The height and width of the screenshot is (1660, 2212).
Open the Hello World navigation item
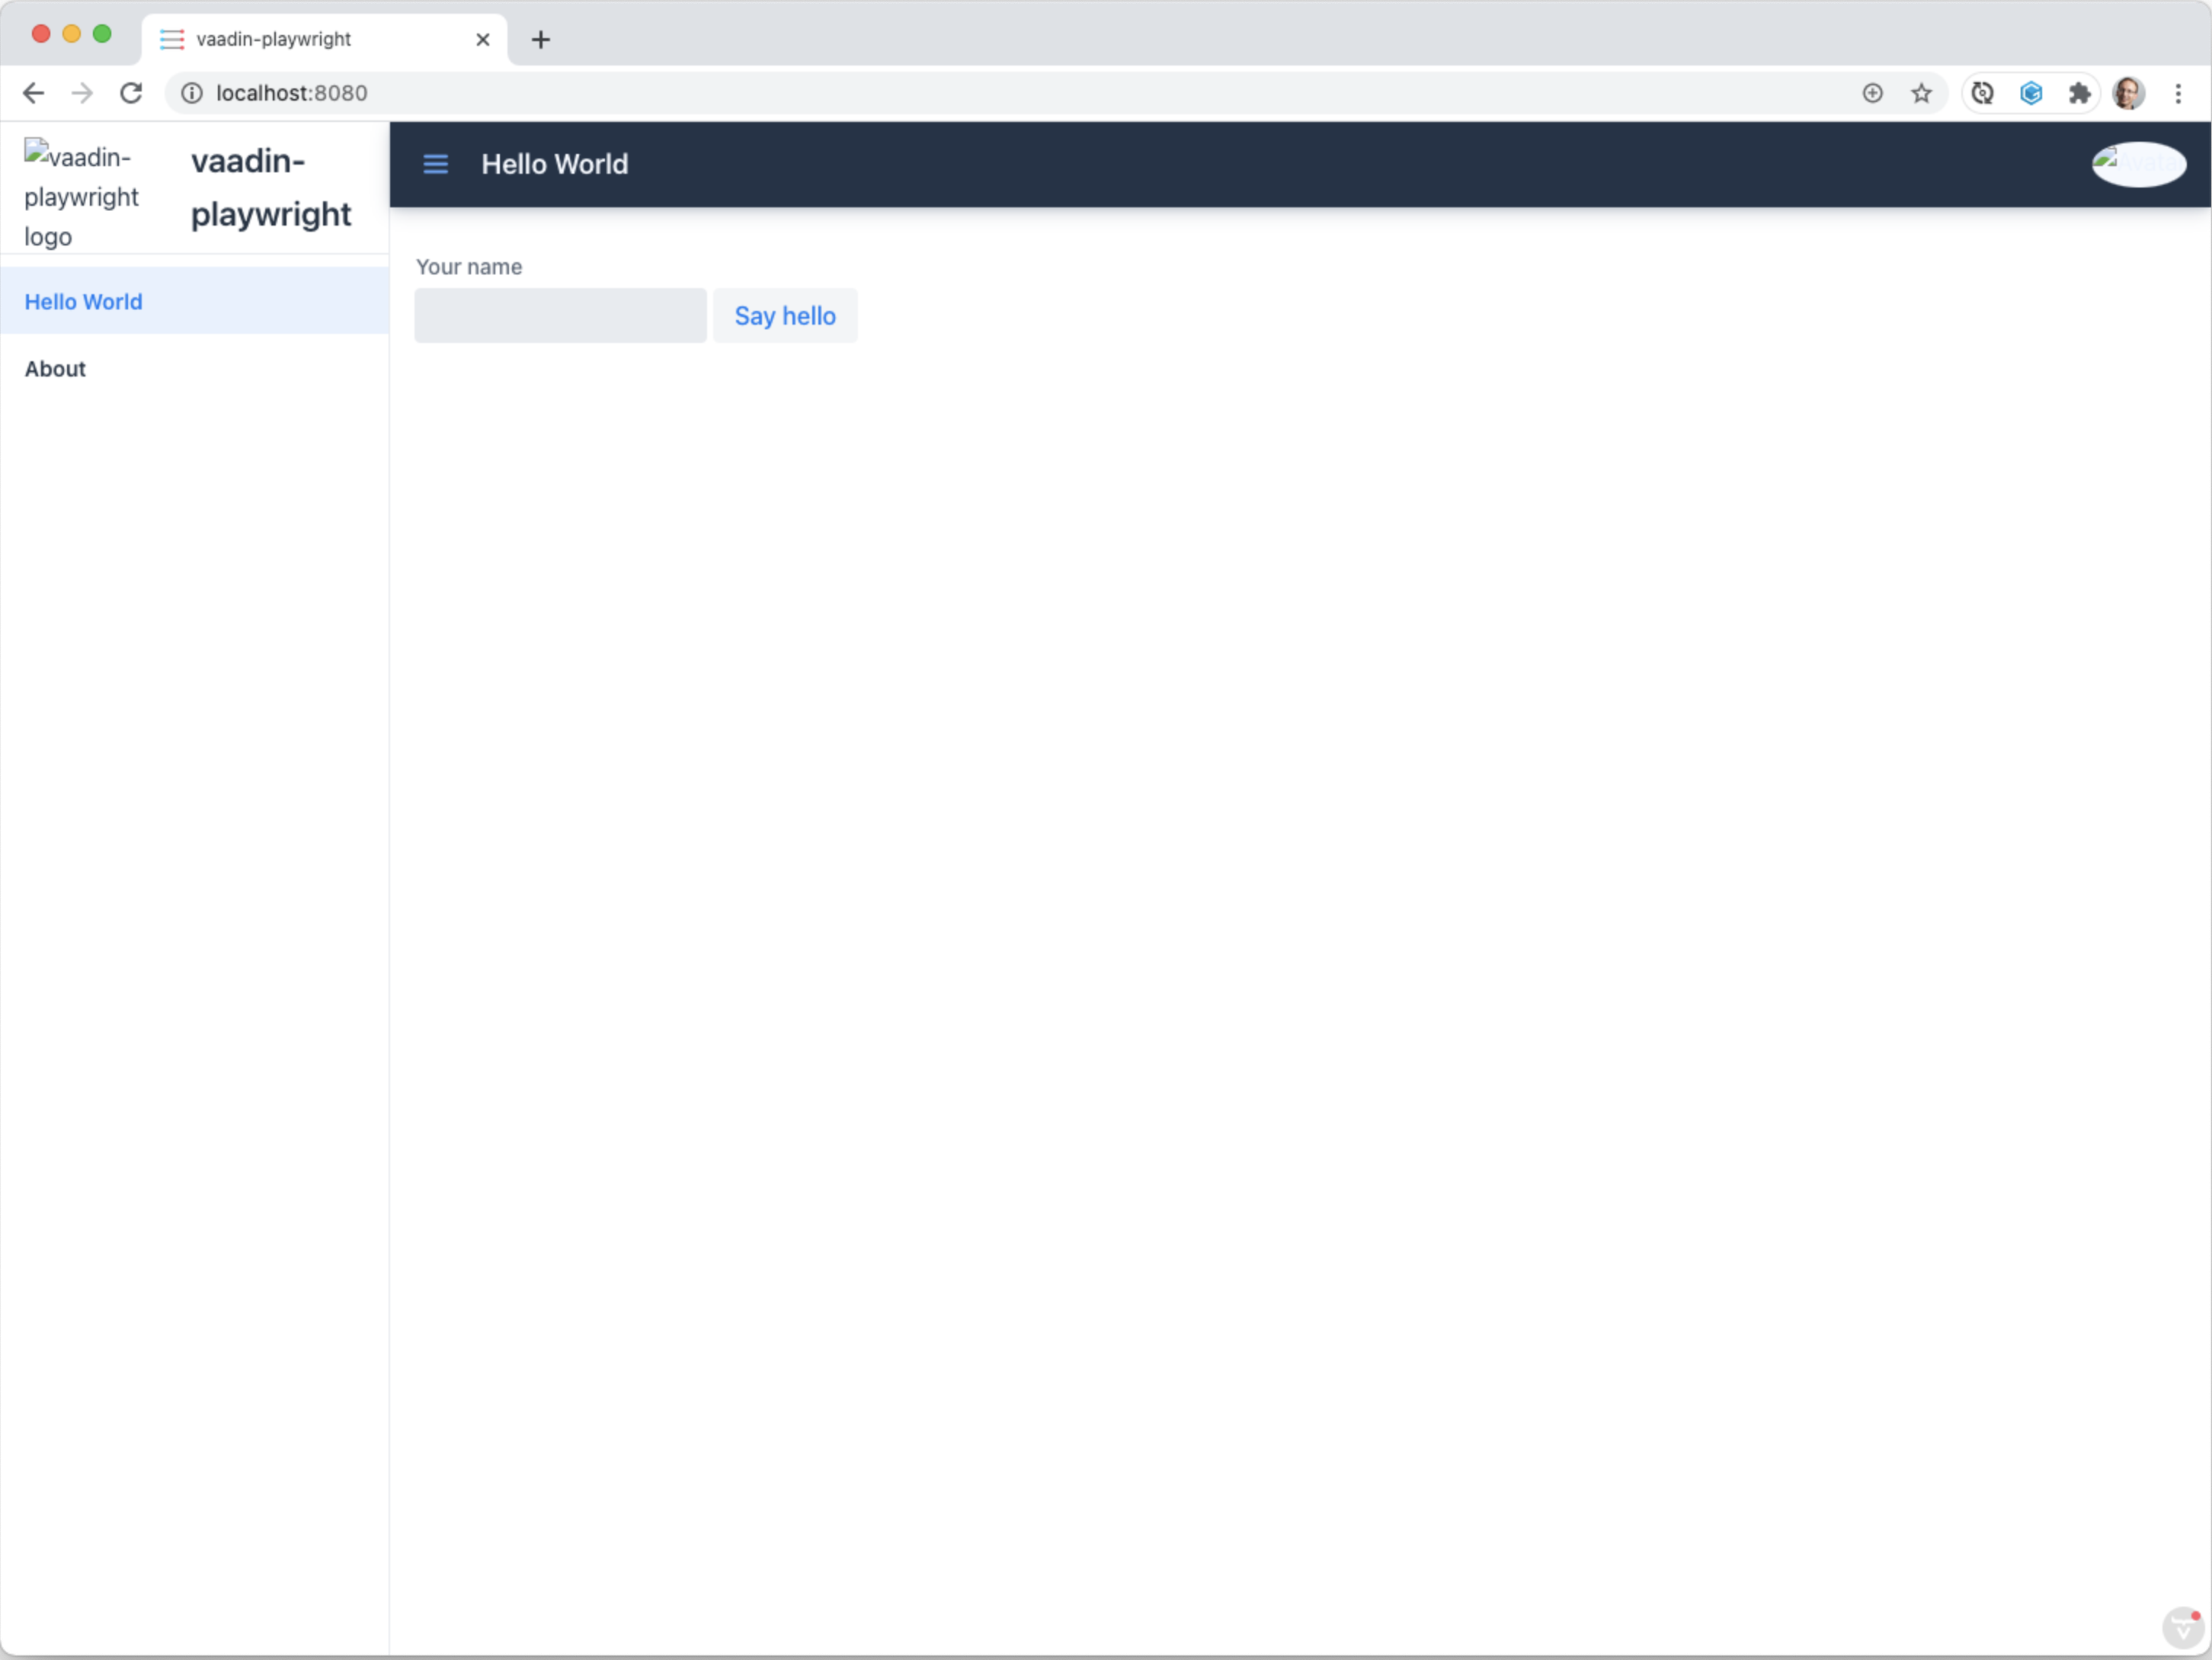click(x=83, y=301)
